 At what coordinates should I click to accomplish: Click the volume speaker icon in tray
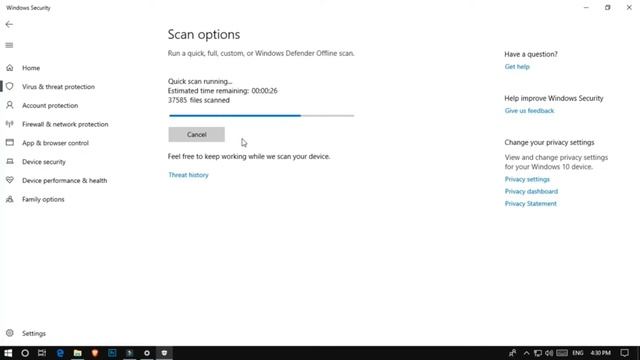click(549, 353)
